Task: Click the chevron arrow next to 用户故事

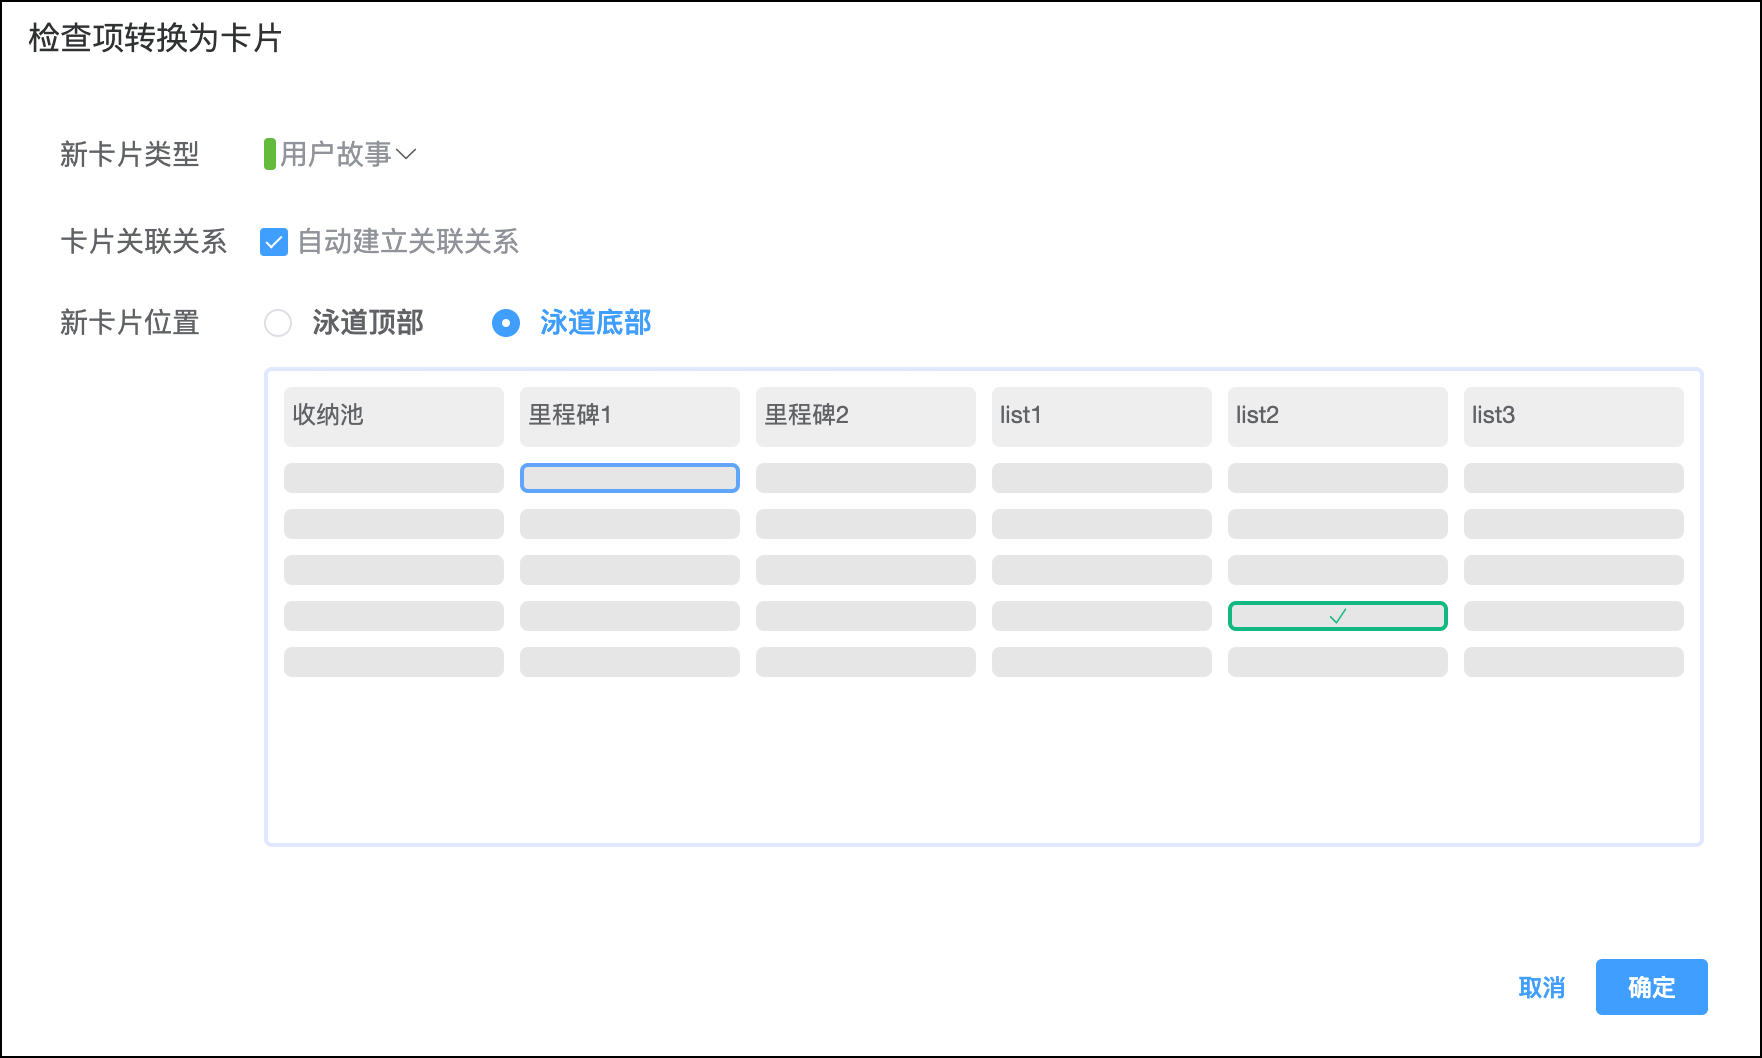Action: [406, 154]
